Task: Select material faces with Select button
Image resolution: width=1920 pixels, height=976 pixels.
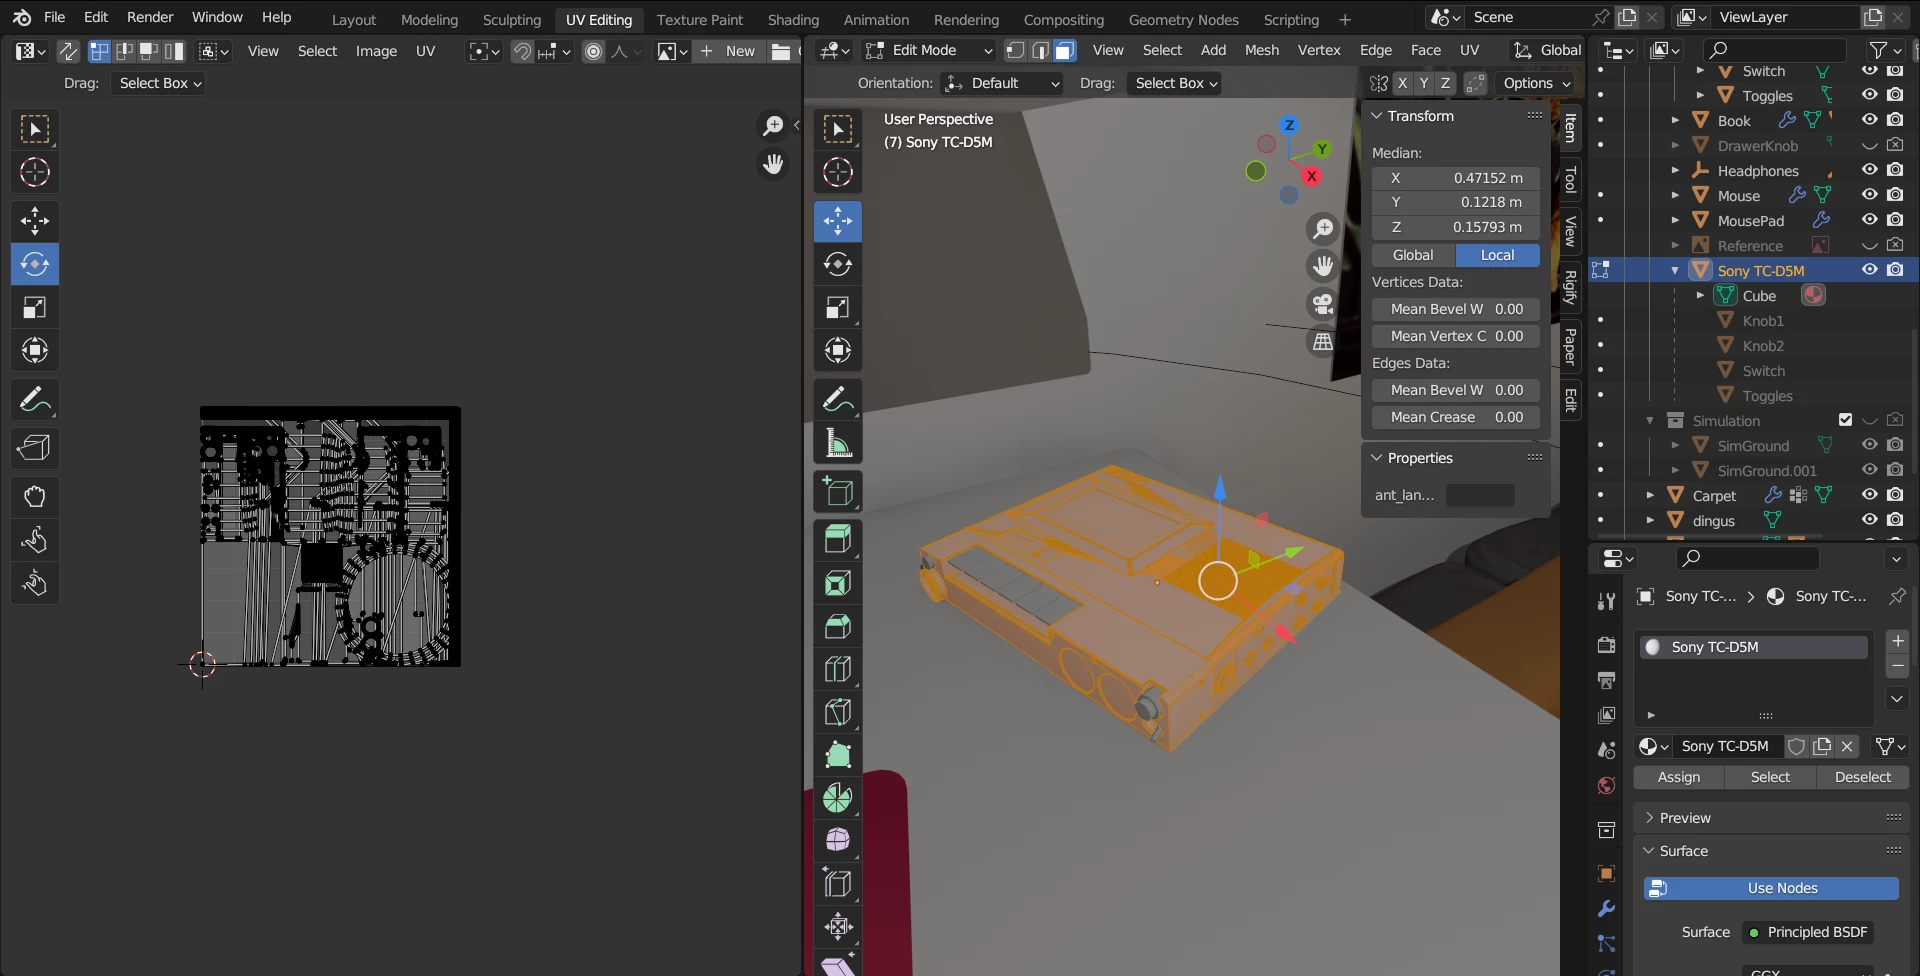Action: [1770, 777]
